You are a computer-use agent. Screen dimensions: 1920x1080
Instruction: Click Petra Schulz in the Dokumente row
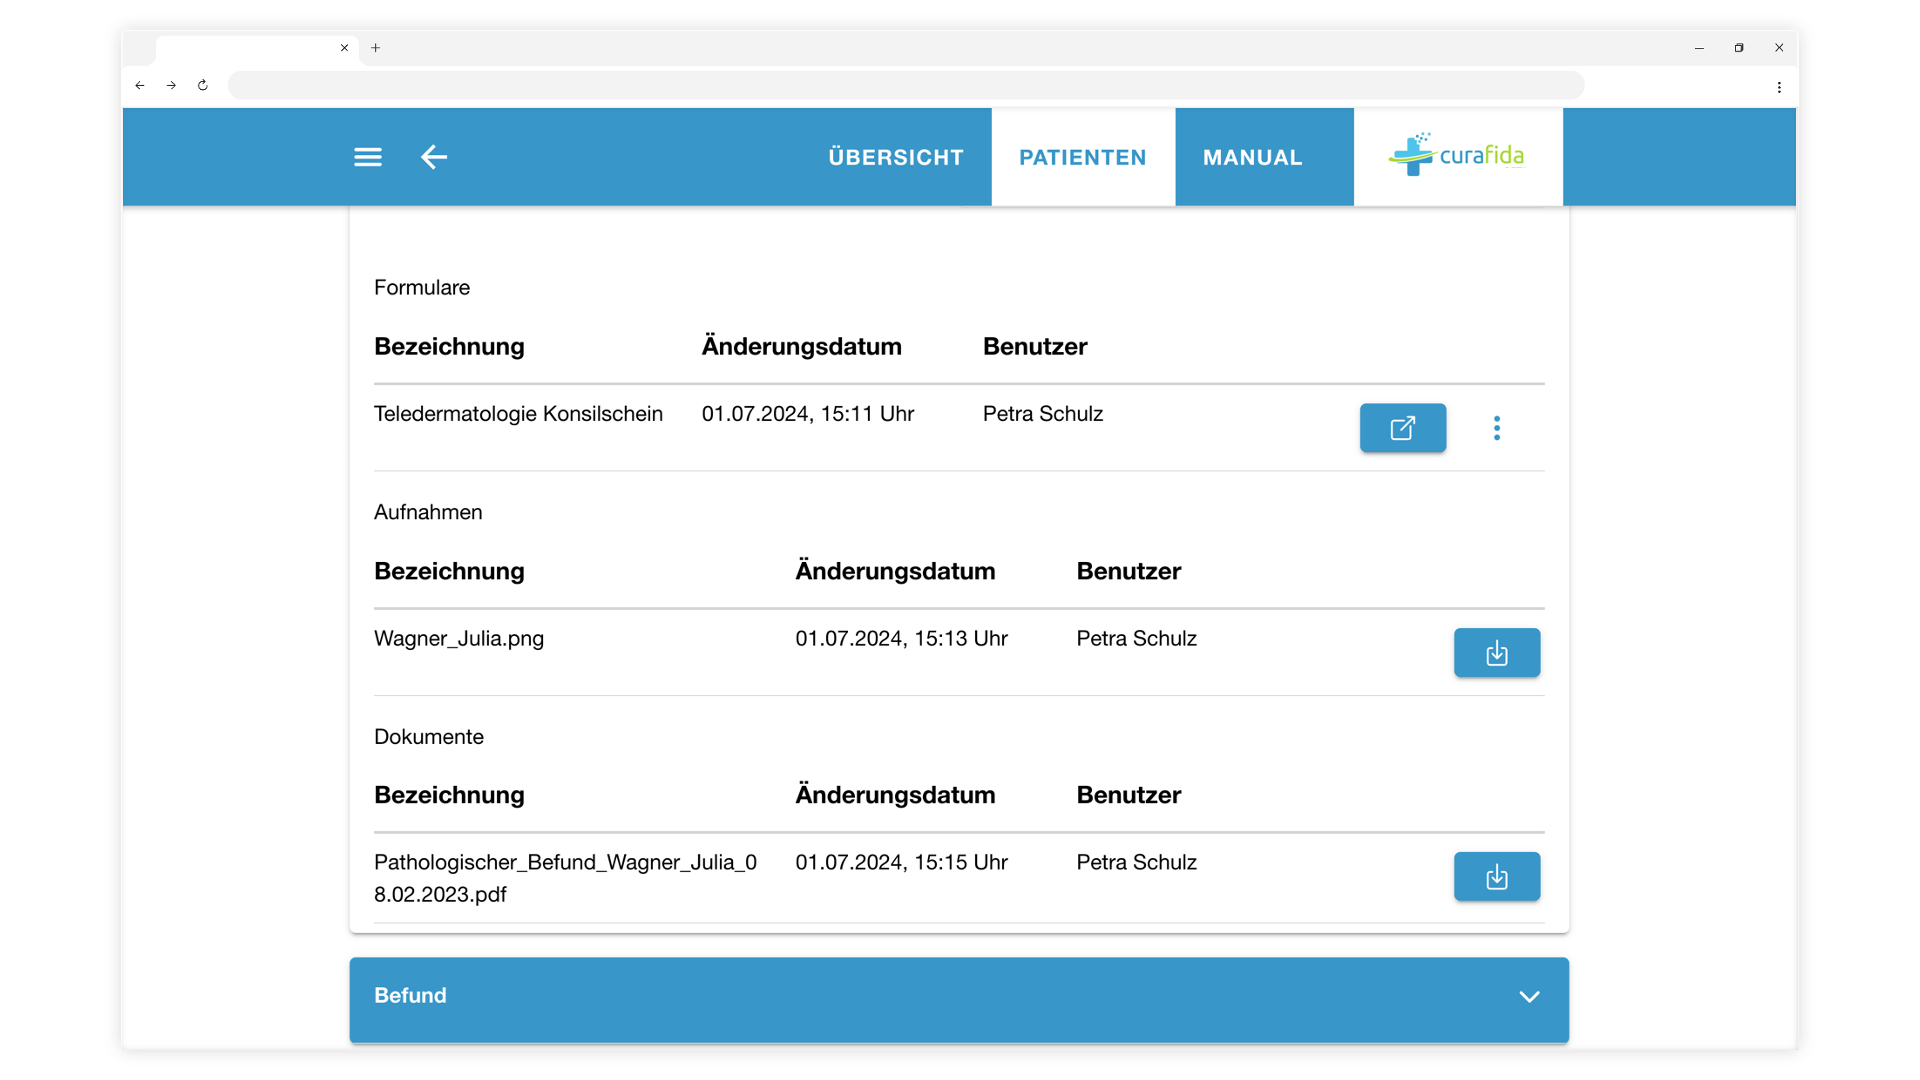[1137, 862]
